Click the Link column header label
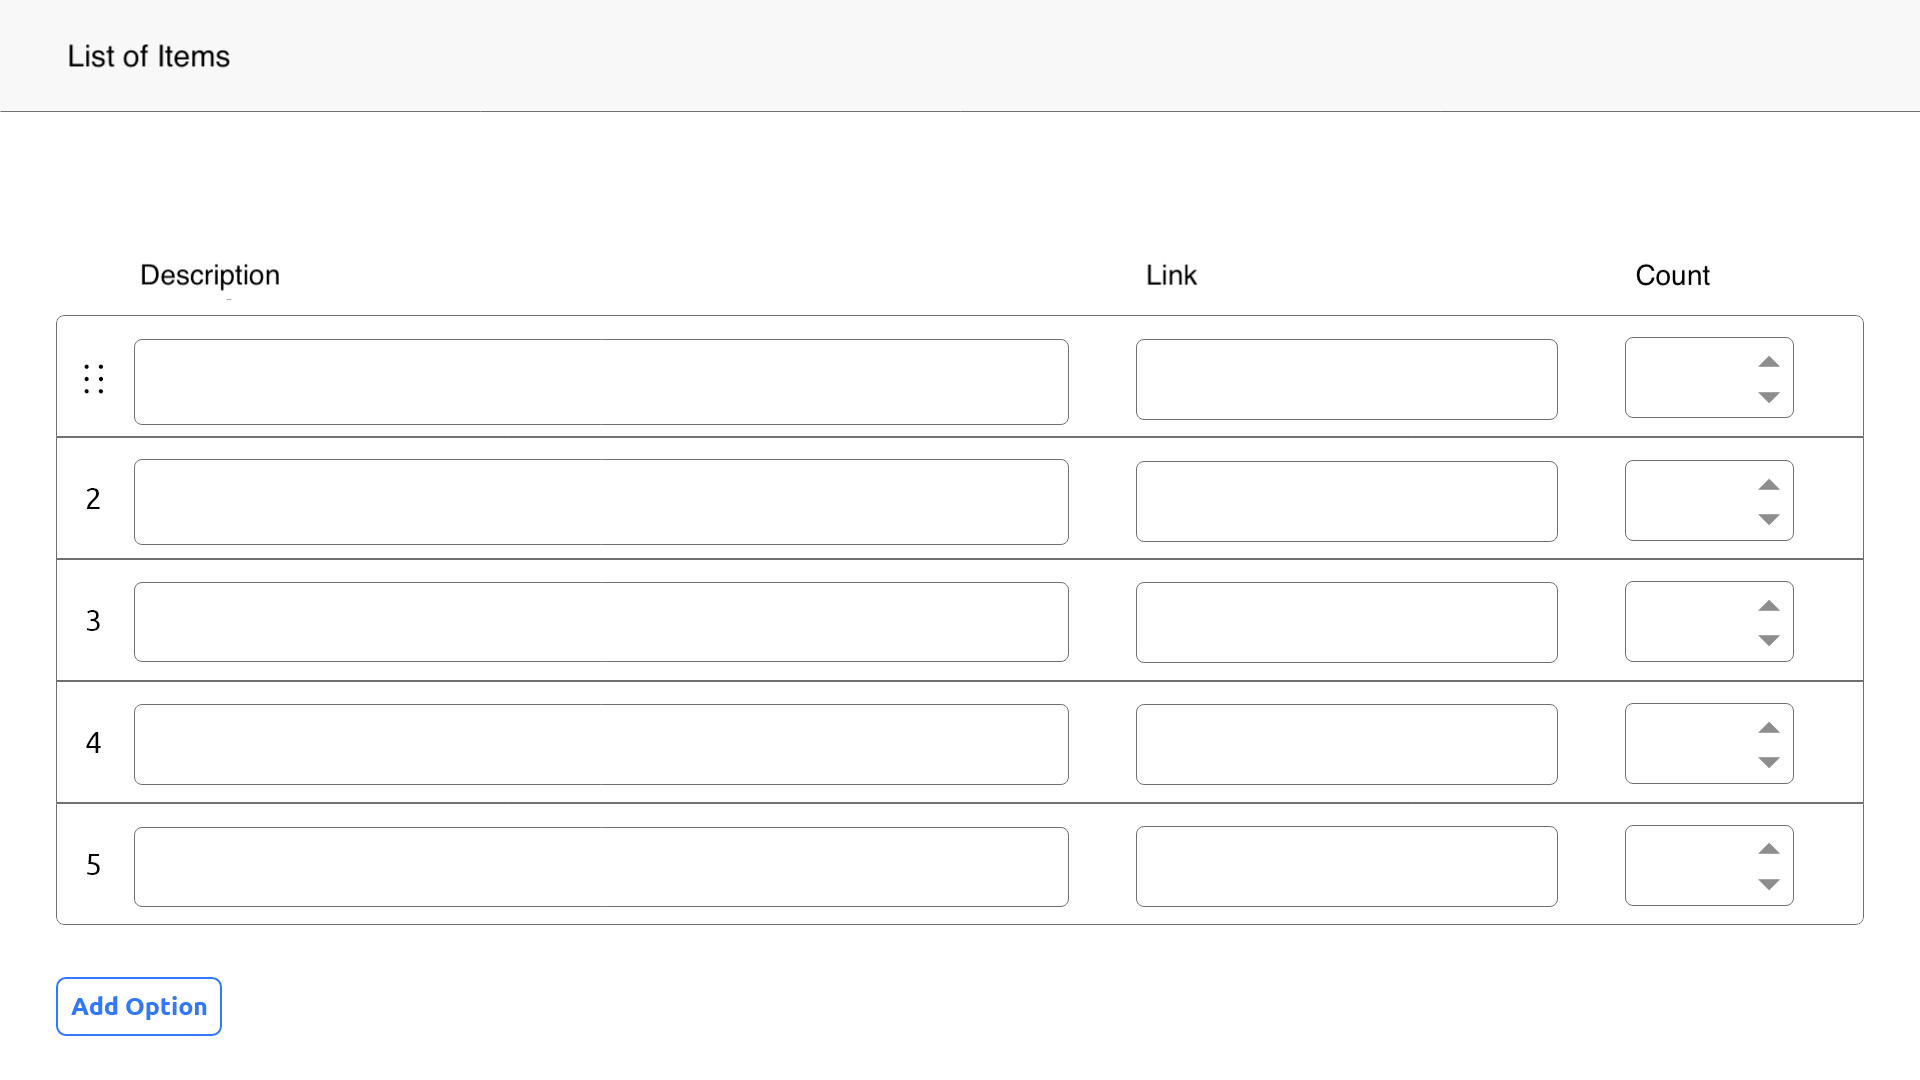1920x1080 pixels. [x=1170, y=274]
